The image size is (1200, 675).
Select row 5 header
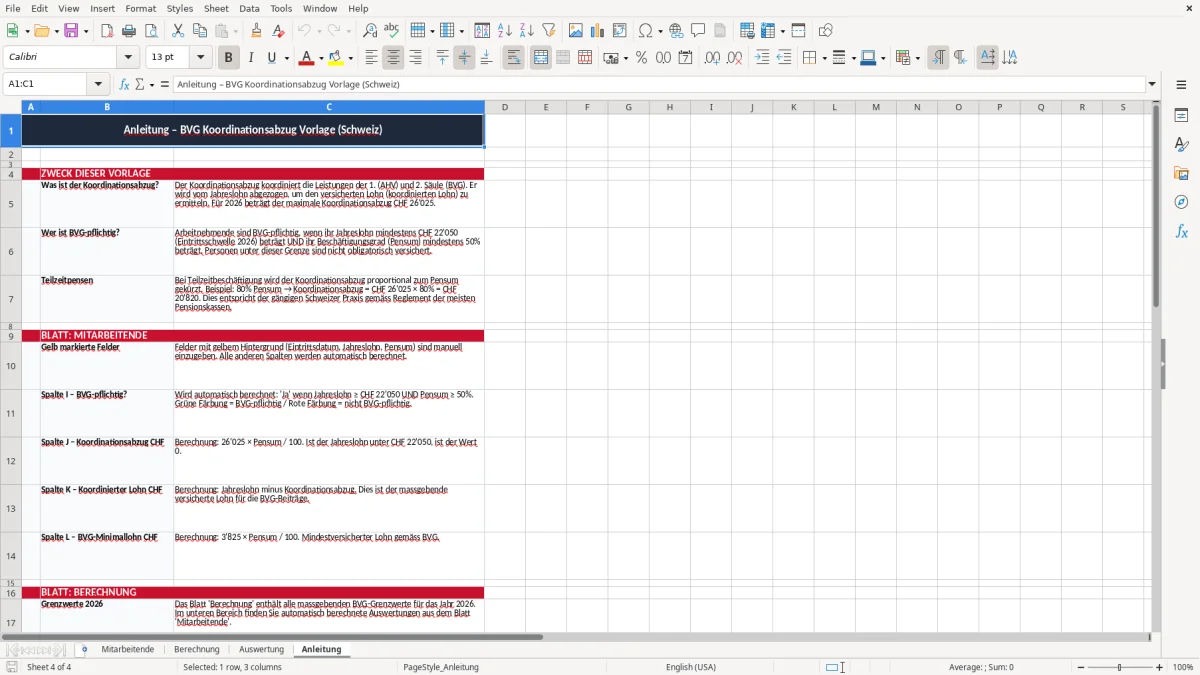tap(11, 204)
